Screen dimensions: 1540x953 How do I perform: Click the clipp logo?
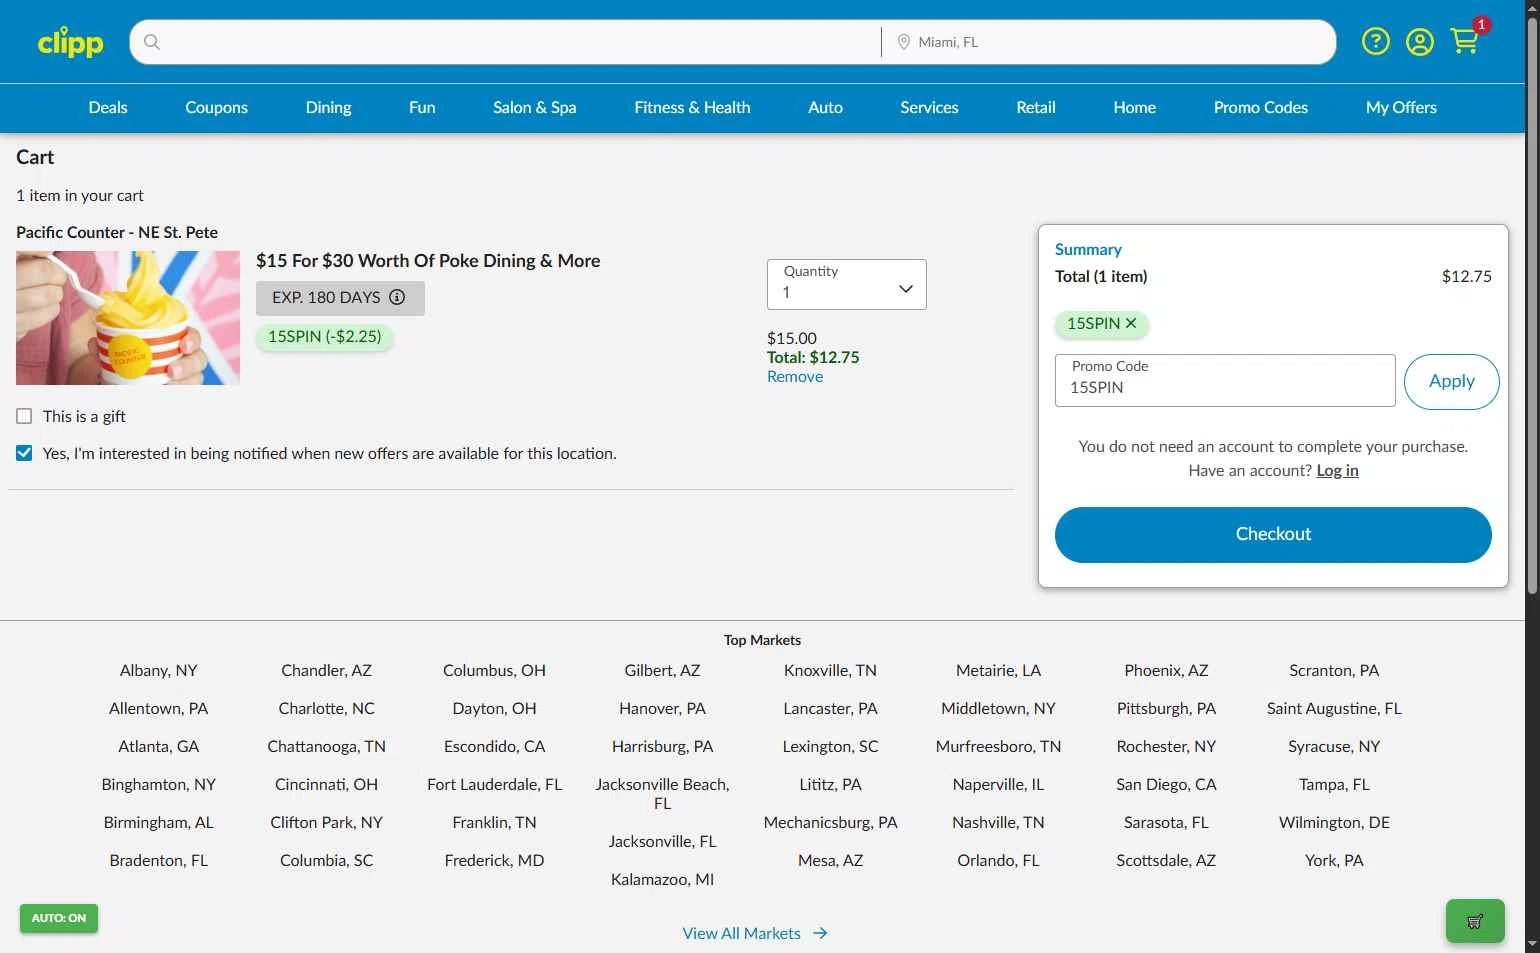tap(70, 42)
